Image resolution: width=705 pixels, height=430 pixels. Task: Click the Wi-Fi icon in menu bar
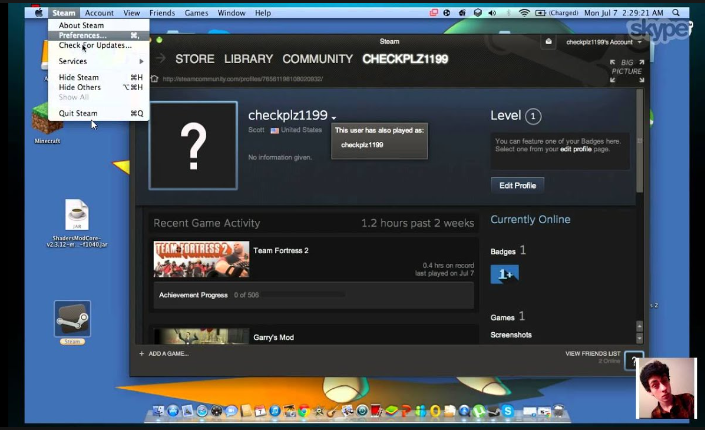[524, 13]
